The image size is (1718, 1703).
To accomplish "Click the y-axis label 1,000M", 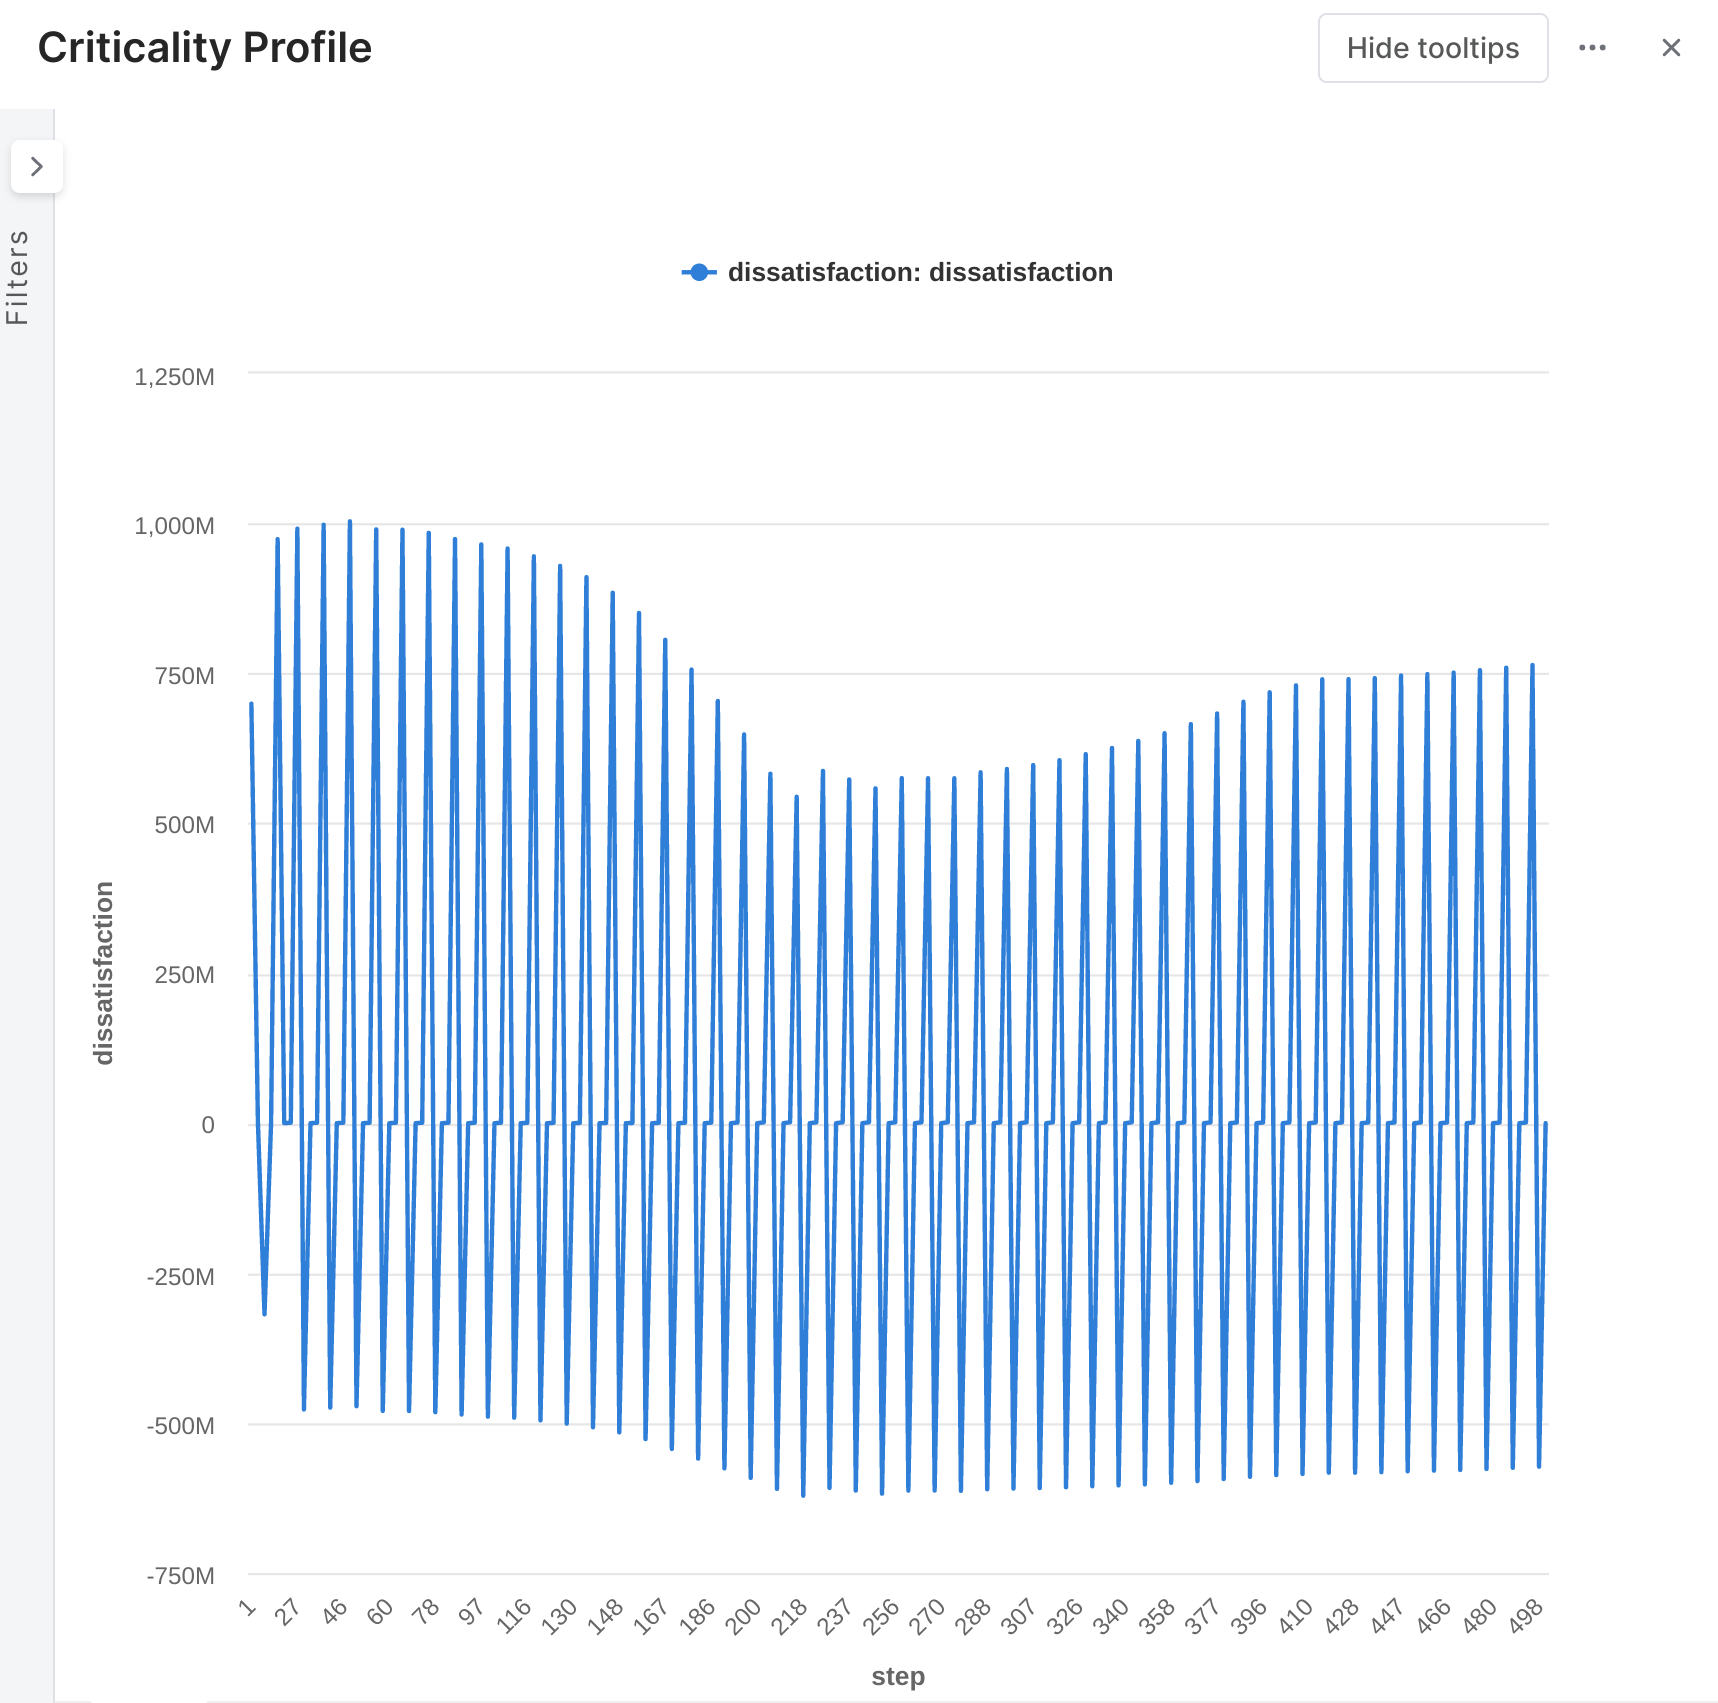I will tap(175, 526).
